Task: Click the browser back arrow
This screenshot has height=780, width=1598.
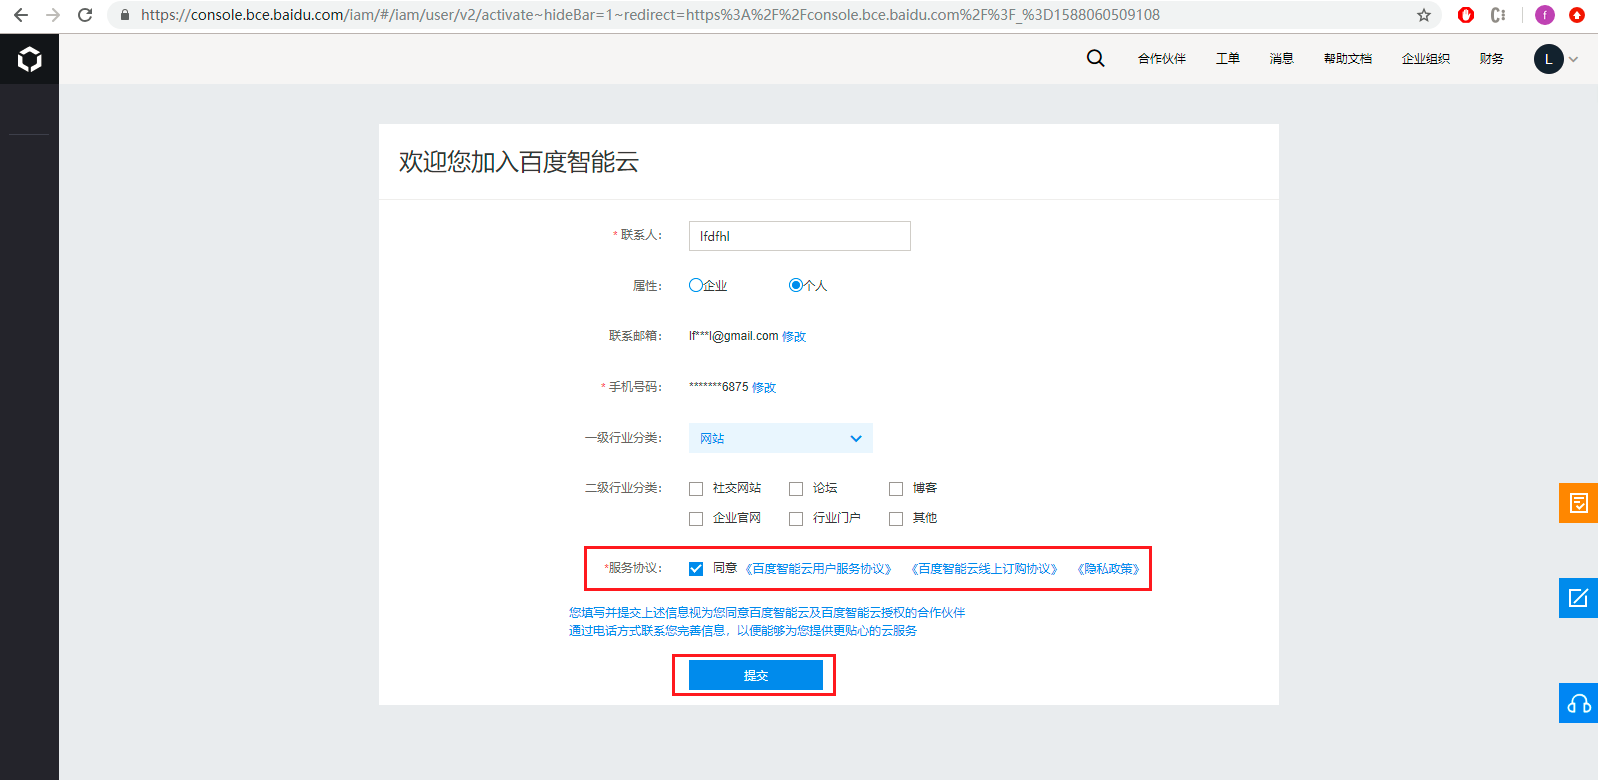Action: (21, 15)
